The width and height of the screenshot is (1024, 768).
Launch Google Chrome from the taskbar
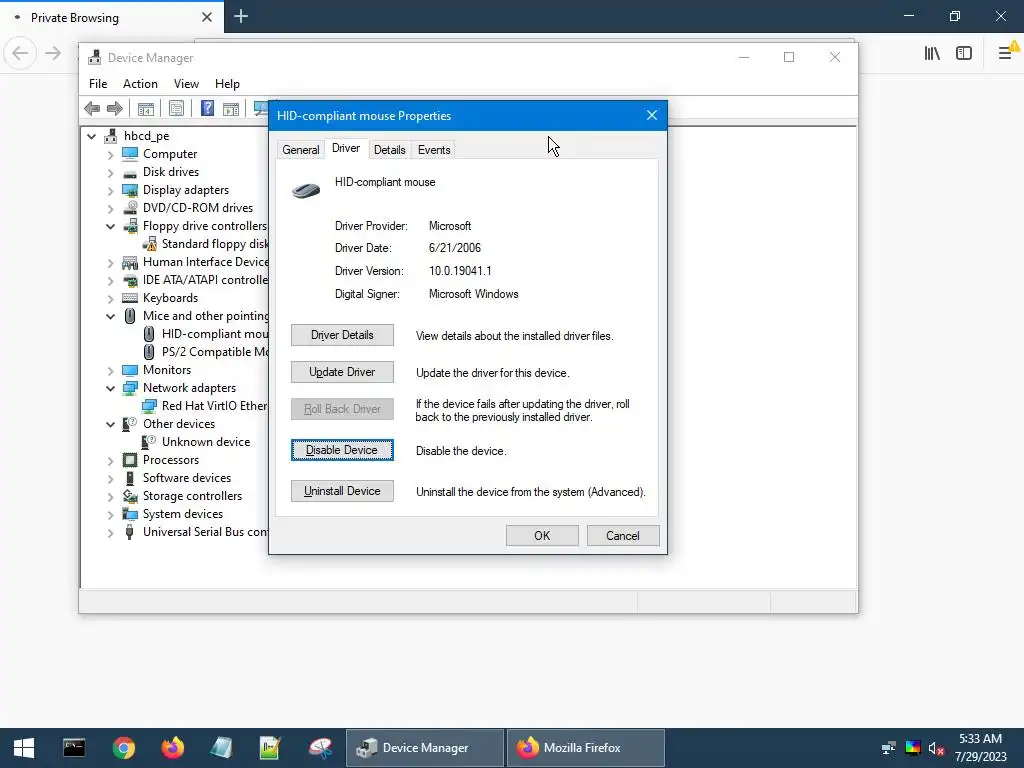click(123, 748)
